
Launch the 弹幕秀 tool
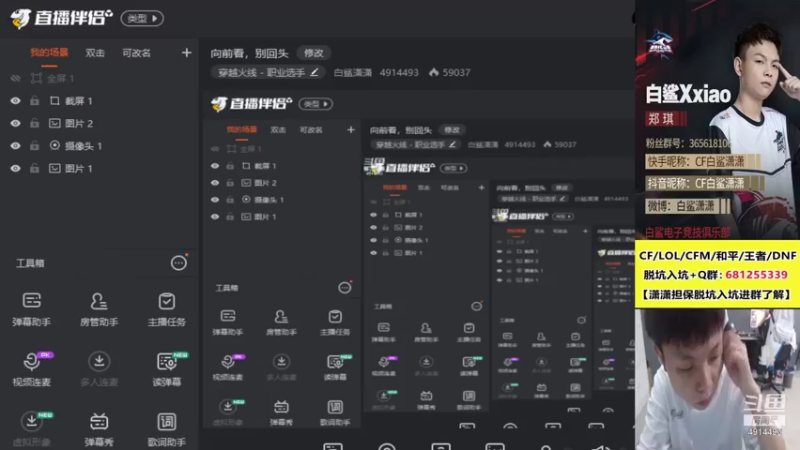point(99,429)
